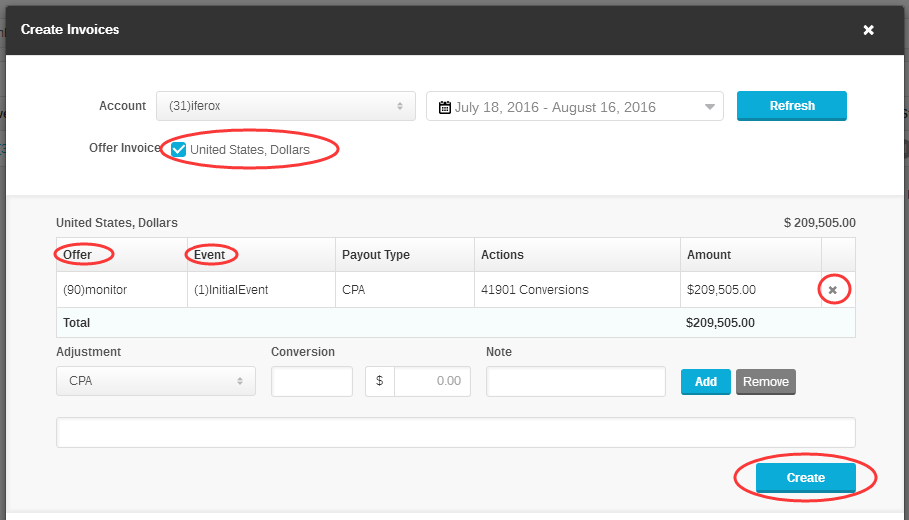Viewport: 909px width, 520px height.
Task: Click the Payout Type column header
Action: point(376,255)
